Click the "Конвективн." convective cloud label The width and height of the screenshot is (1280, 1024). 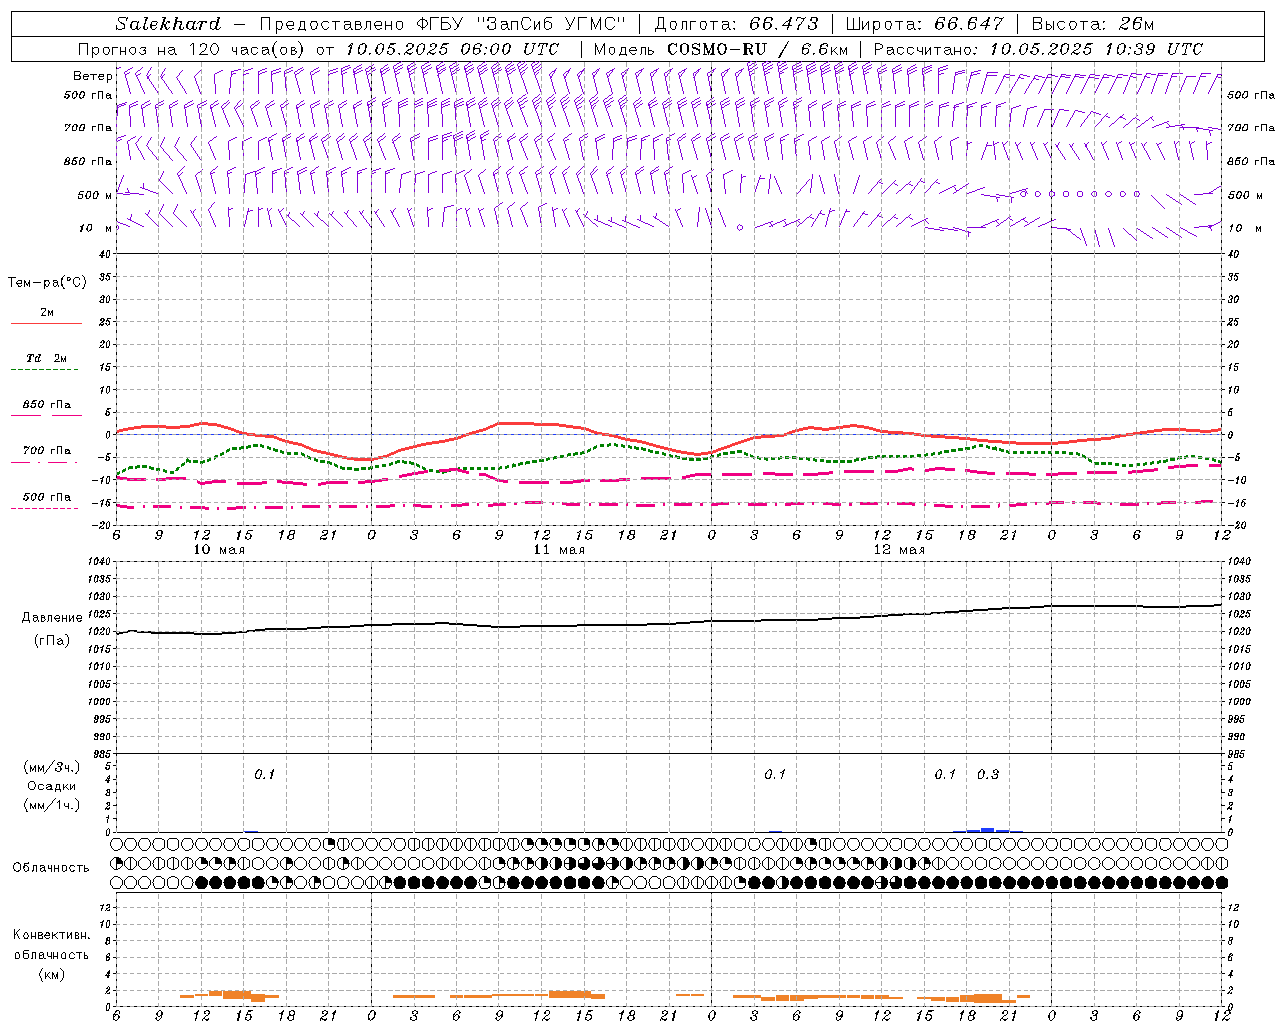tap(52, 935)
